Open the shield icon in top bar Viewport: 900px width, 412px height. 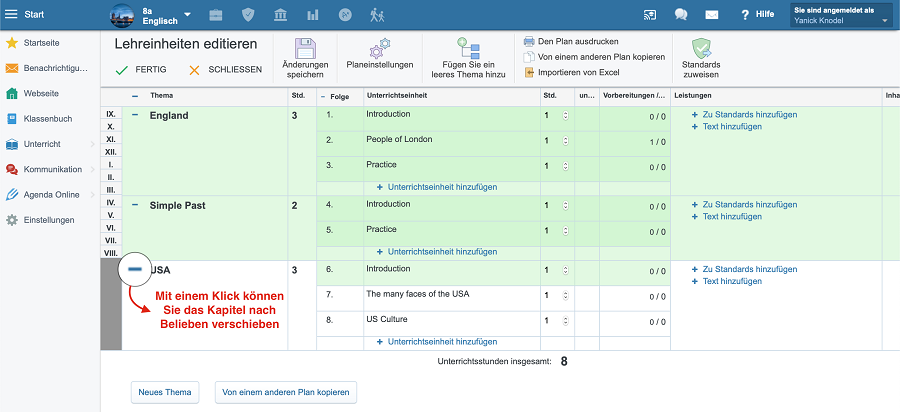[248, 15]
